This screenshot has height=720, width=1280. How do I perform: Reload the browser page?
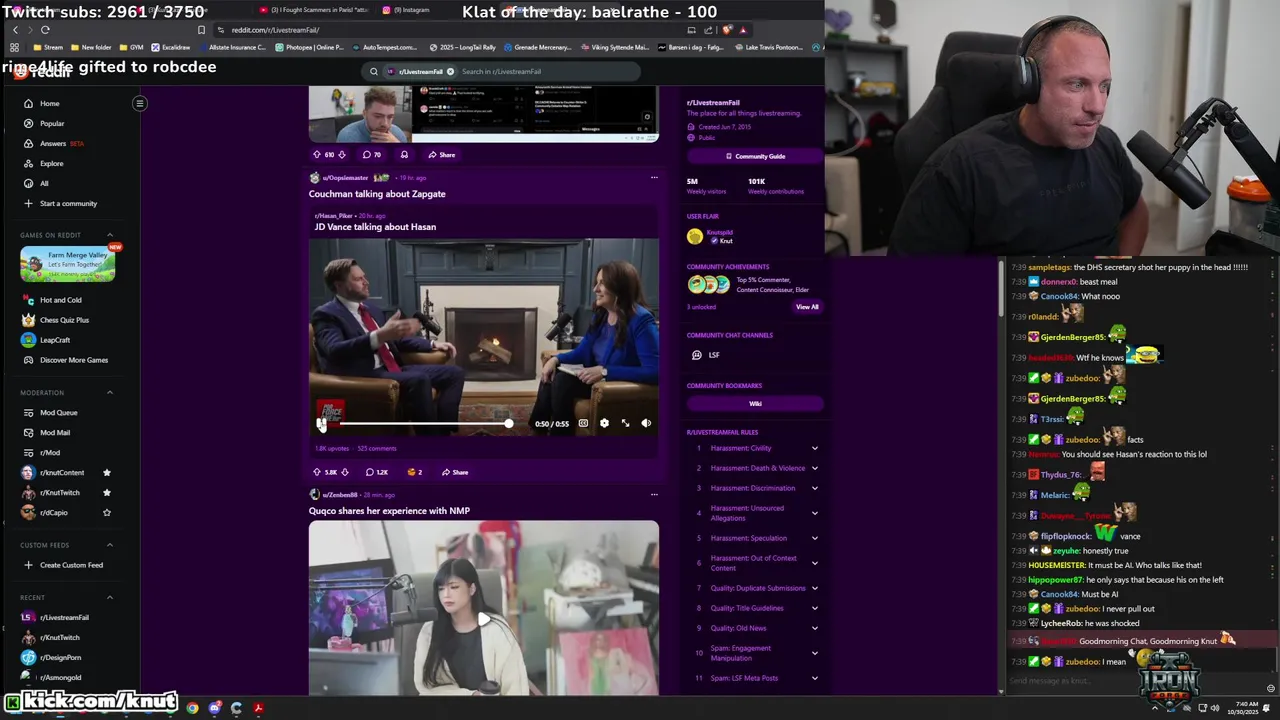(45, 30)
